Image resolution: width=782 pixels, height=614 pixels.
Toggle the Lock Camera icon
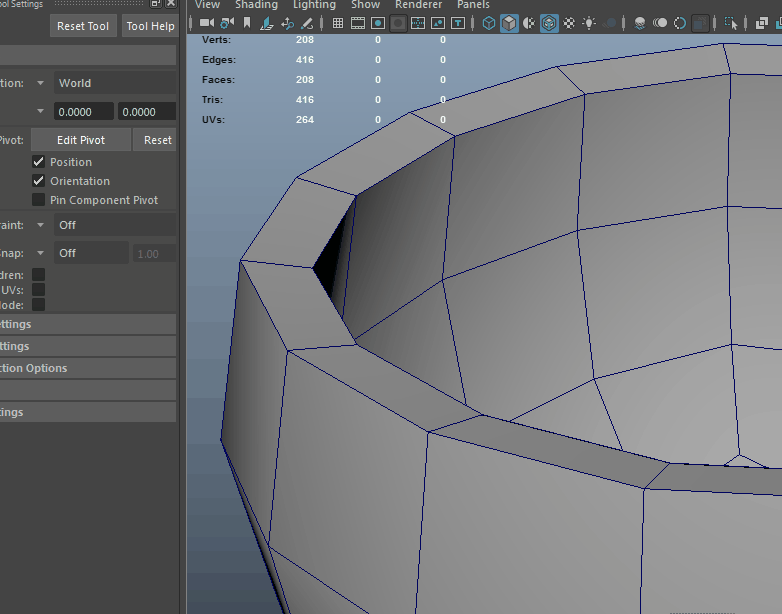pyautogui.click(x=227, y=23)
